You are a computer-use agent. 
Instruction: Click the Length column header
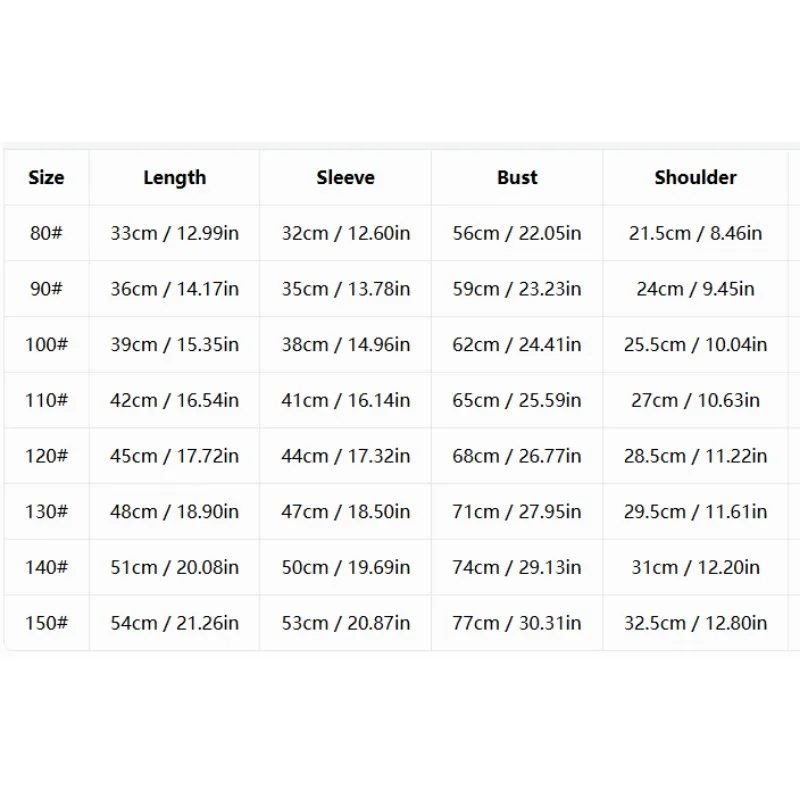(174, 178)
